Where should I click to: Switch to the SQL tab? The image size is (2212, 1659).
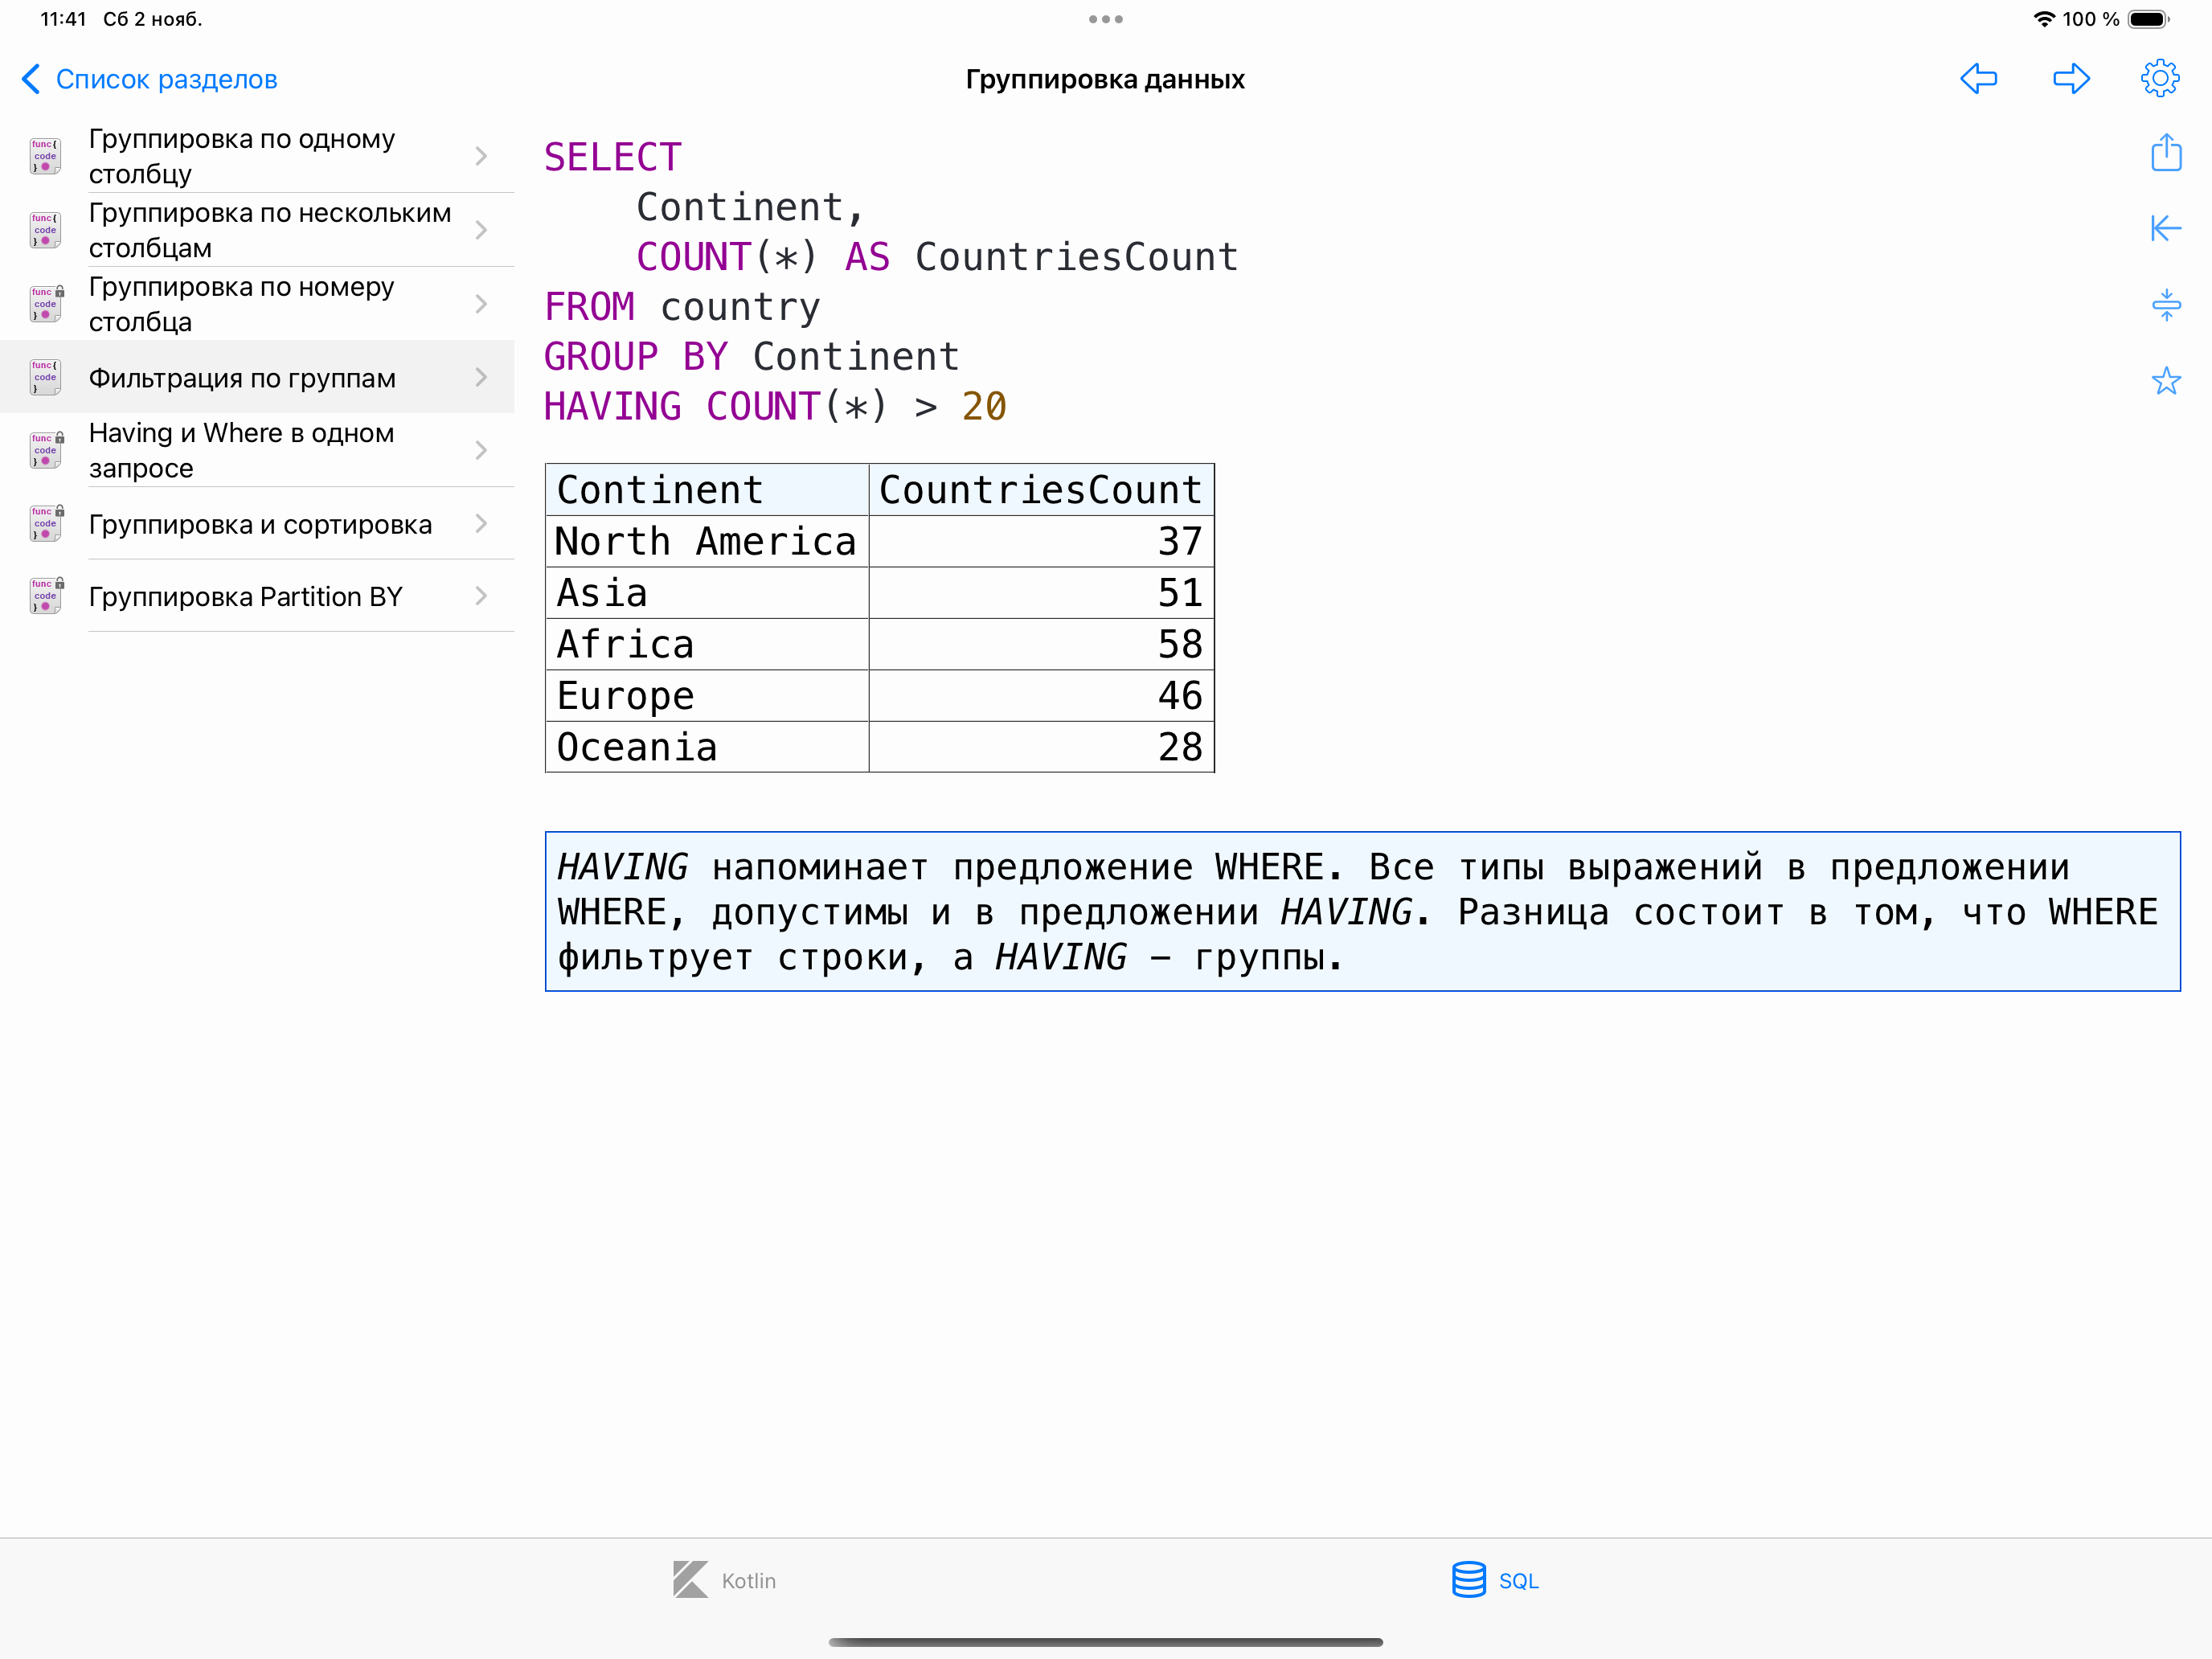pyautogui.click(x=1495, y=1580)
